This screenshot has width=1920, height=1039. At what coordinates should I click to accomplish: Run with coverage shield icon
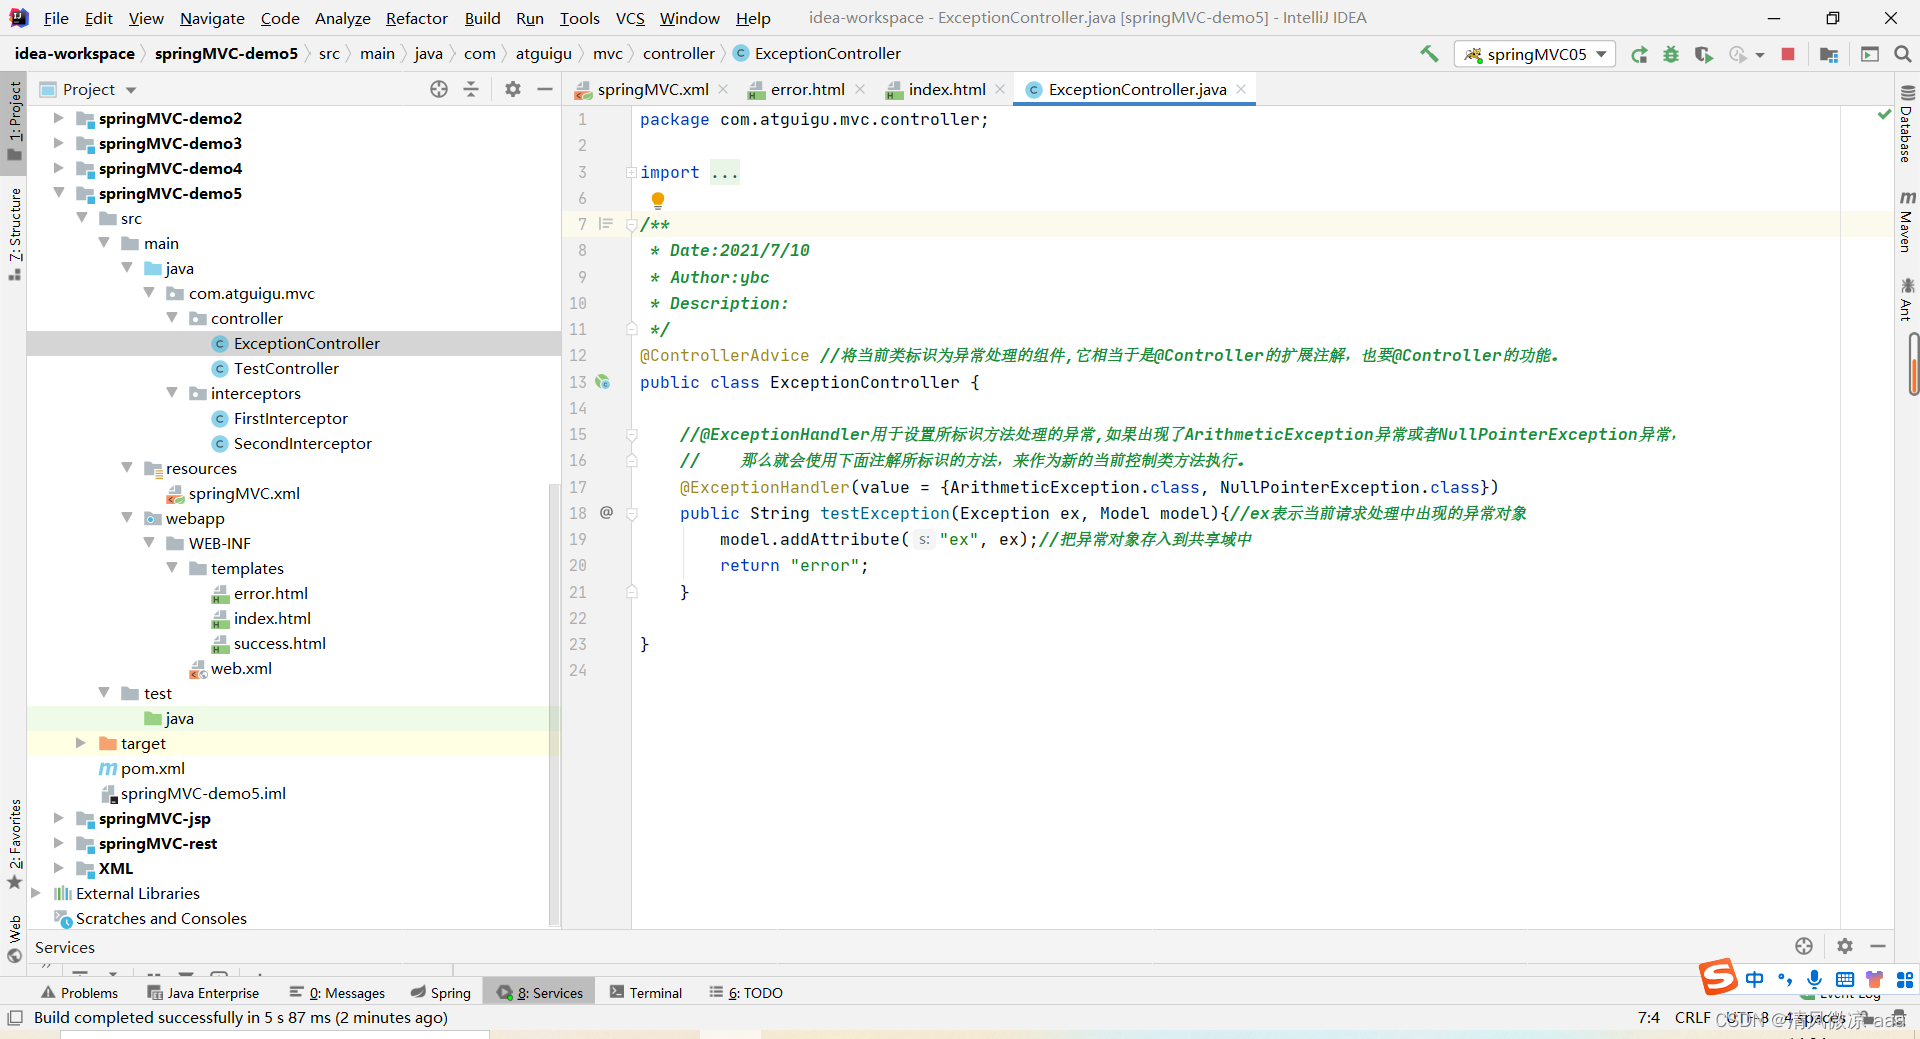point(1703,54)
